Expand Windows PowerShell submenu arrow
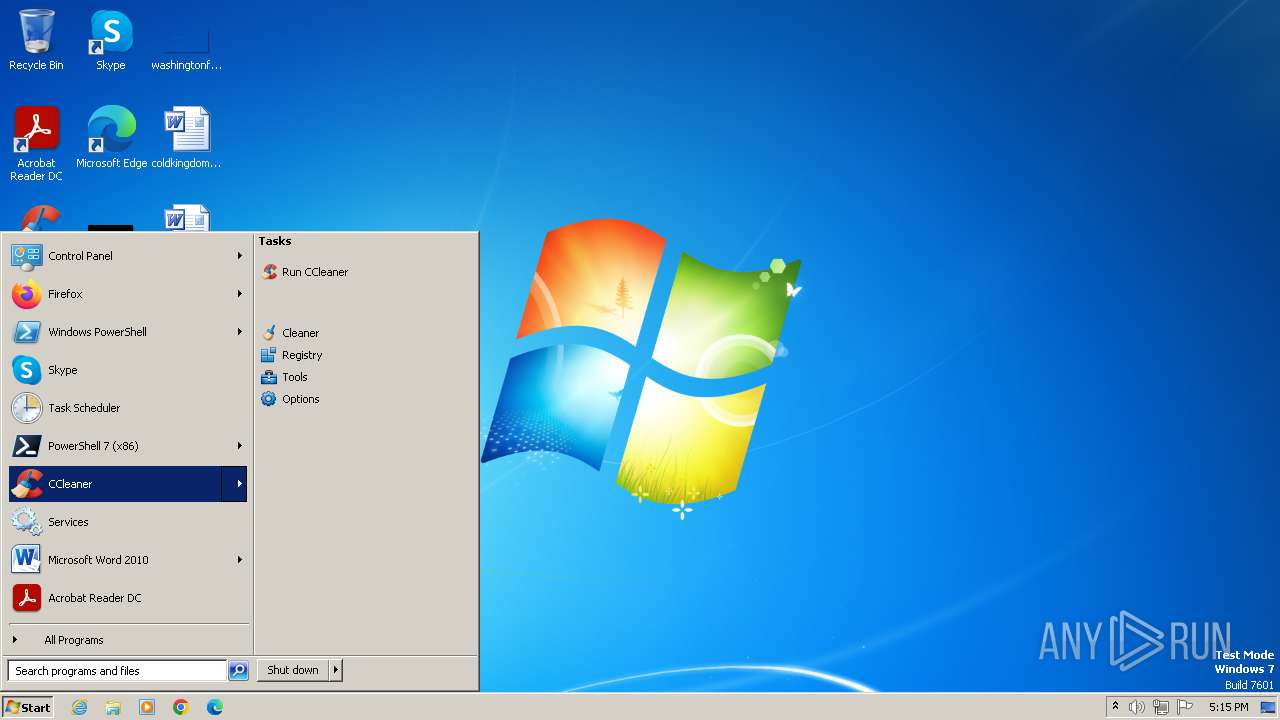This screenshot has height=720, width=1280. click(x=240, y=332)
